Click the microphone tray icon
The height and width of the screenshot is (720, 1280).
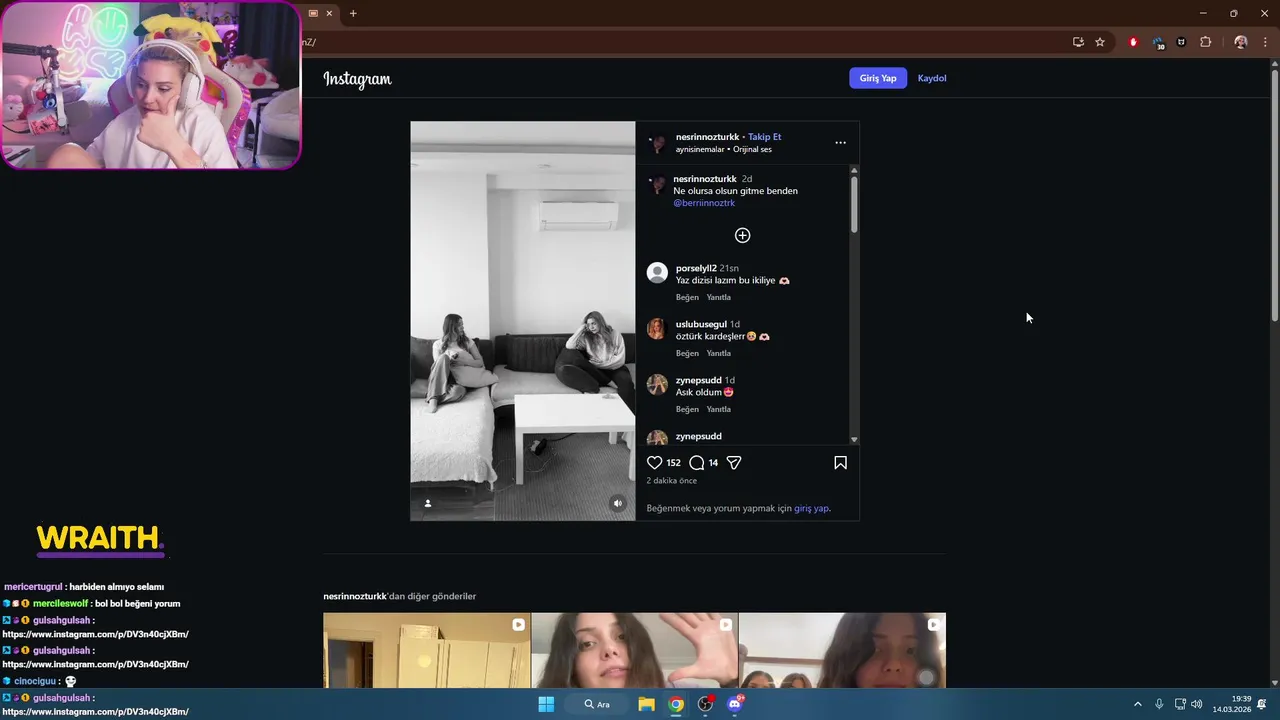coord(1159,704)
